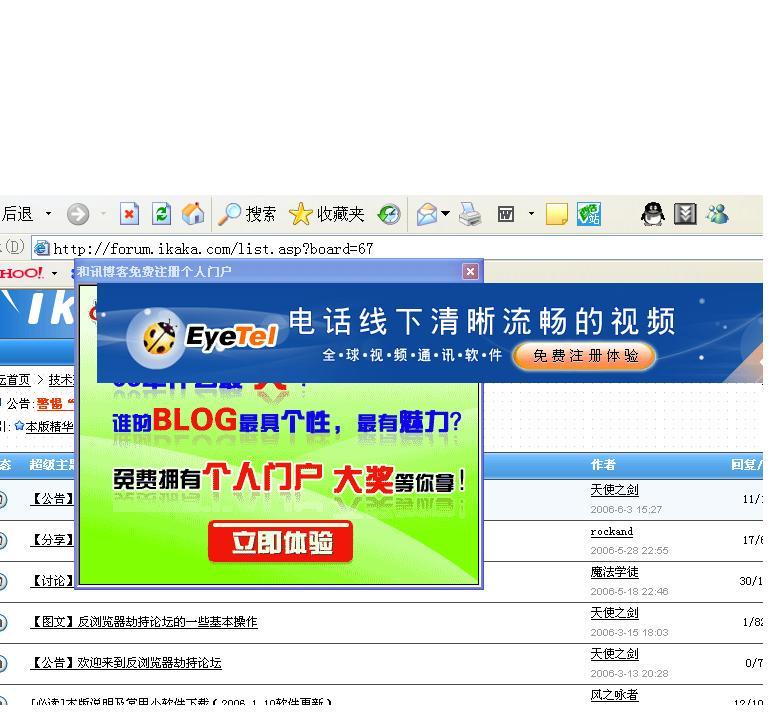Screen dimensions: 770x721
Task: Click the Word edit icon
Action: [506, 214]
